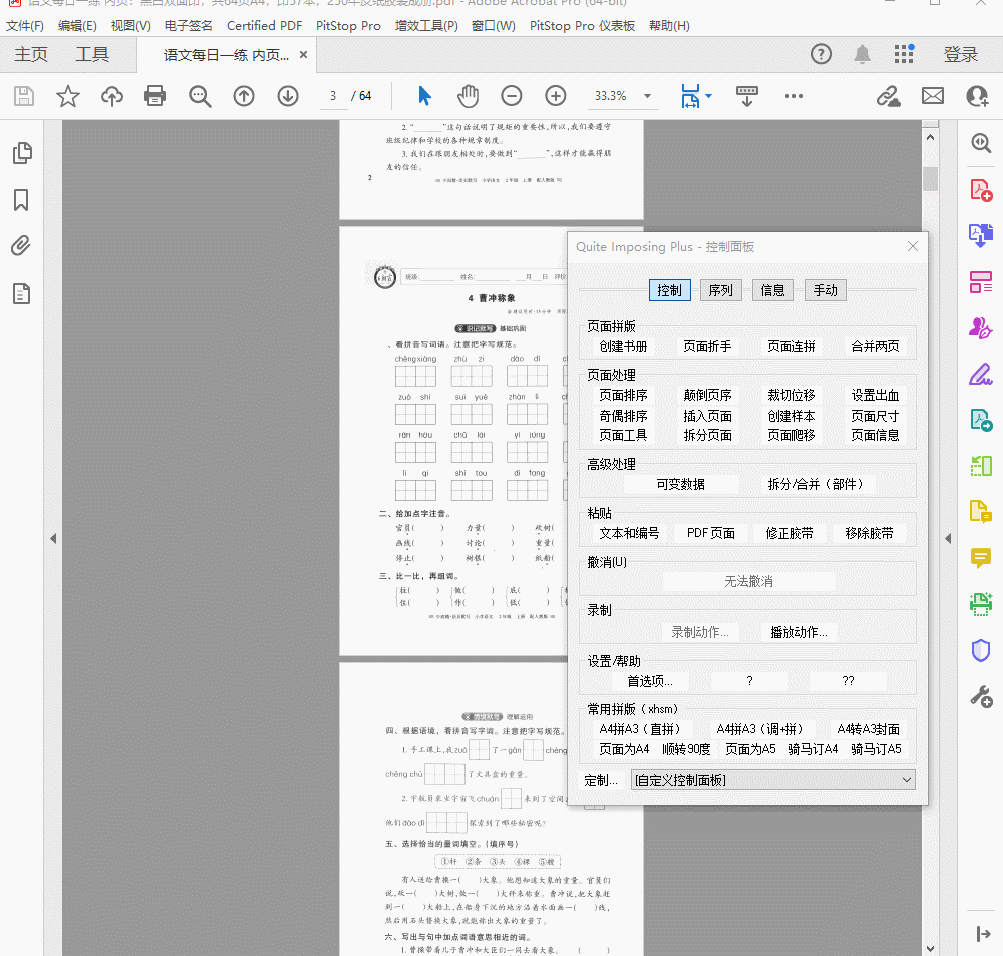The height and width of the screenshot is (956, 1003).
Task: Click the 合并两页 button
Action: [x=875, y=347]
